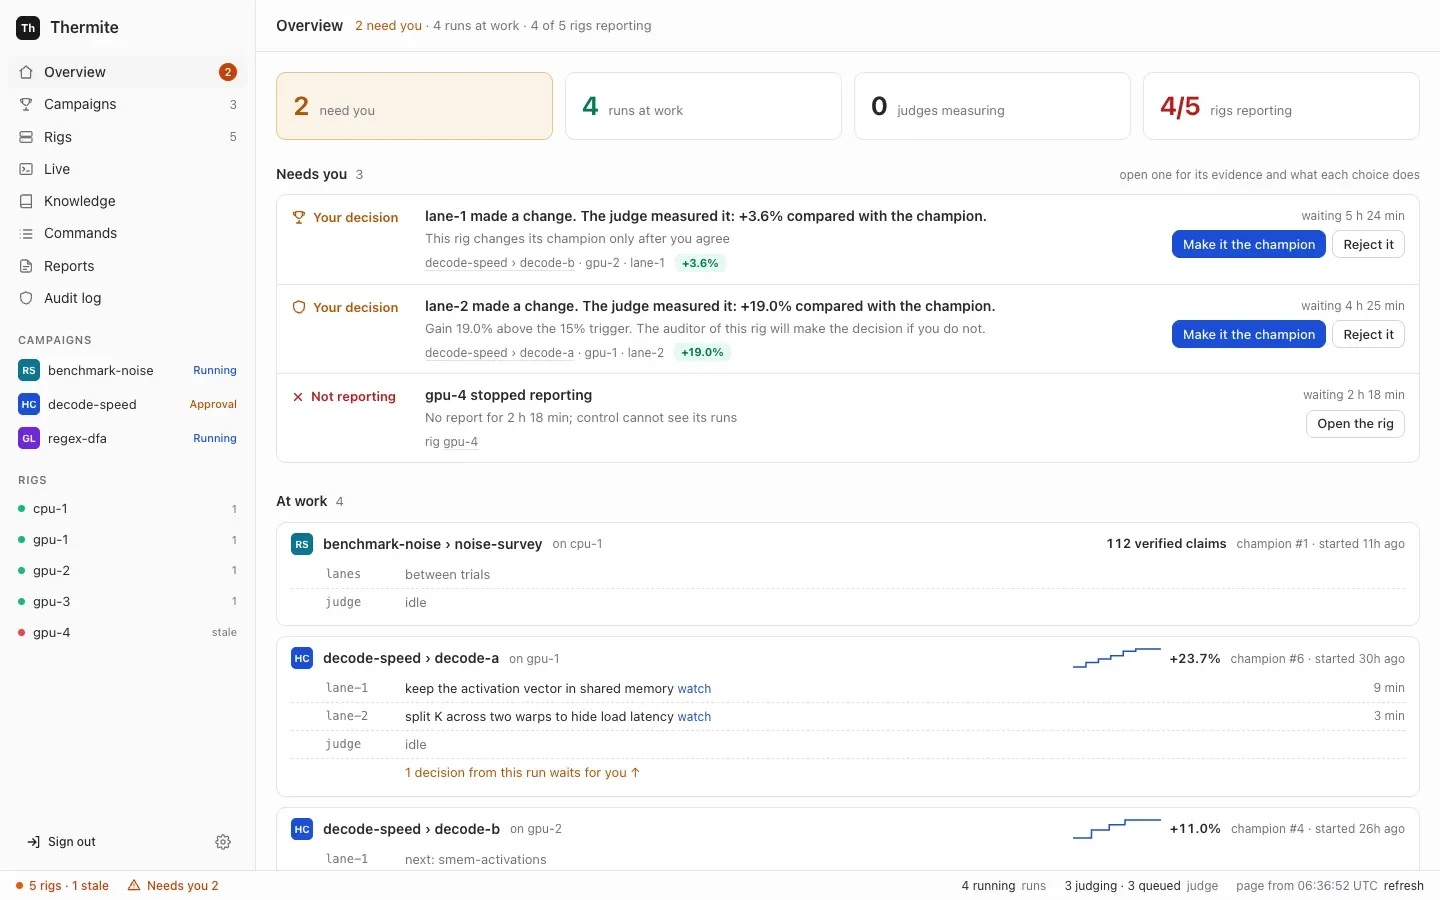Click the Knowledge book icon
Viewport: 1440px width, 900px height.
point(26,201)
